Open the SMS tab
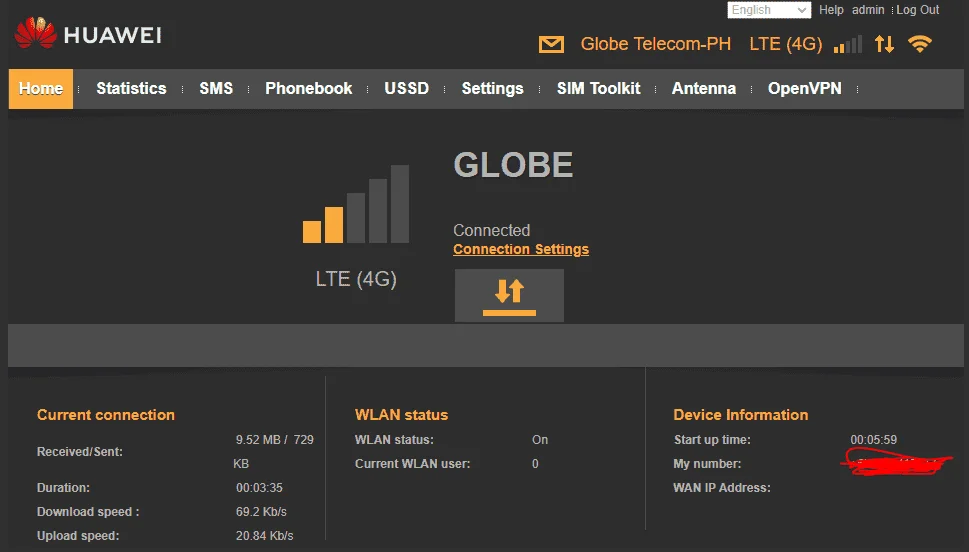The image size is (969, 552). [x=216, y=88]
